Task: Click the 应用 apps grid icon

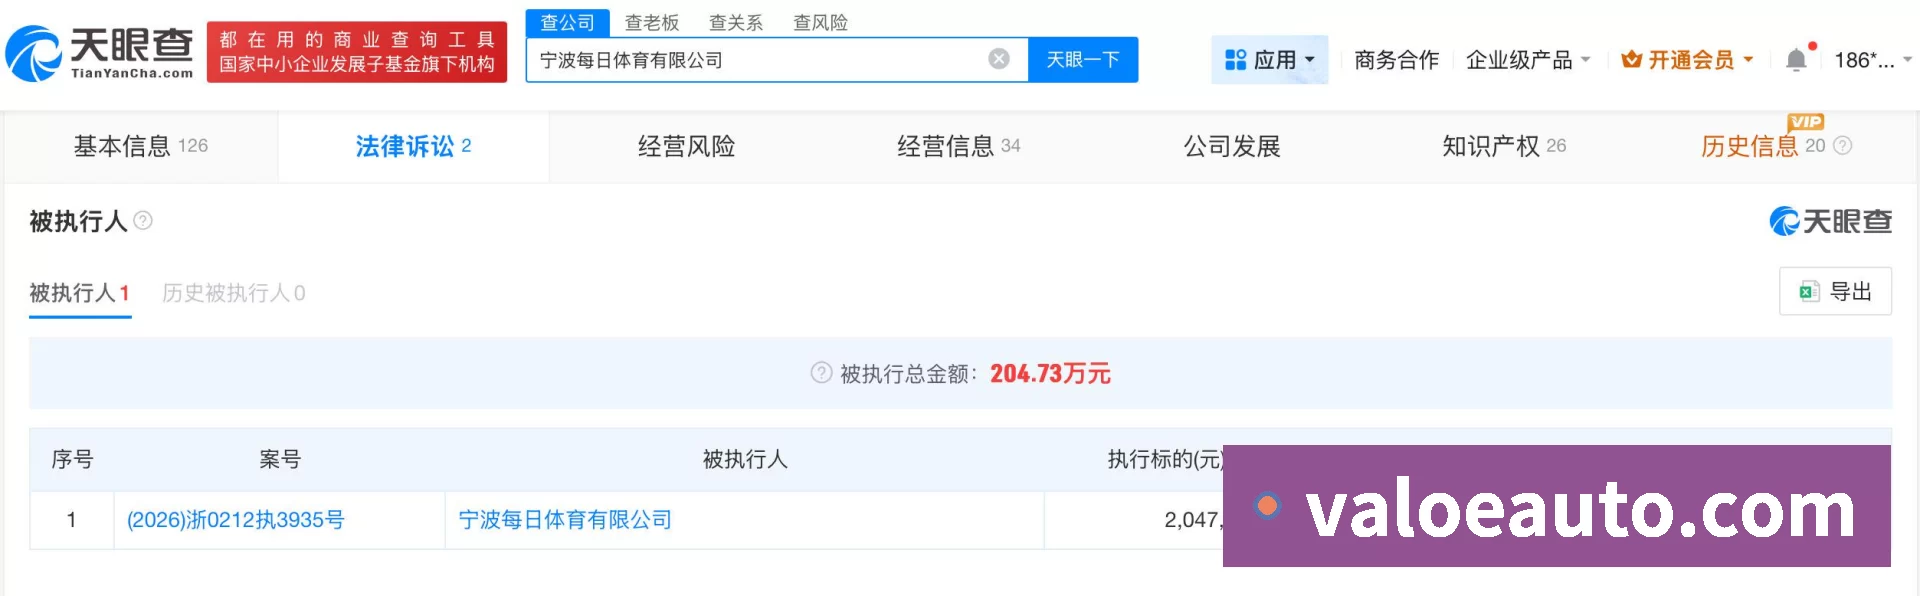Action: click(x=1235, y=60)
